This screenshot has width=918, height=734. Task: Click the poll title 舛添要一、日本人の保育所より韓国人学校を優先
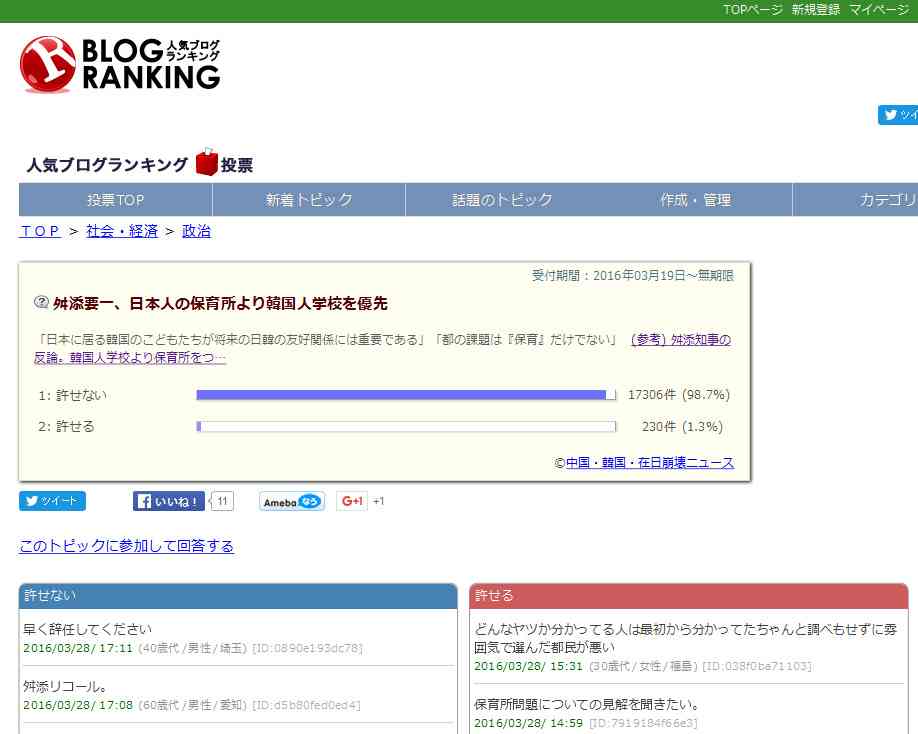click(220, 304)
